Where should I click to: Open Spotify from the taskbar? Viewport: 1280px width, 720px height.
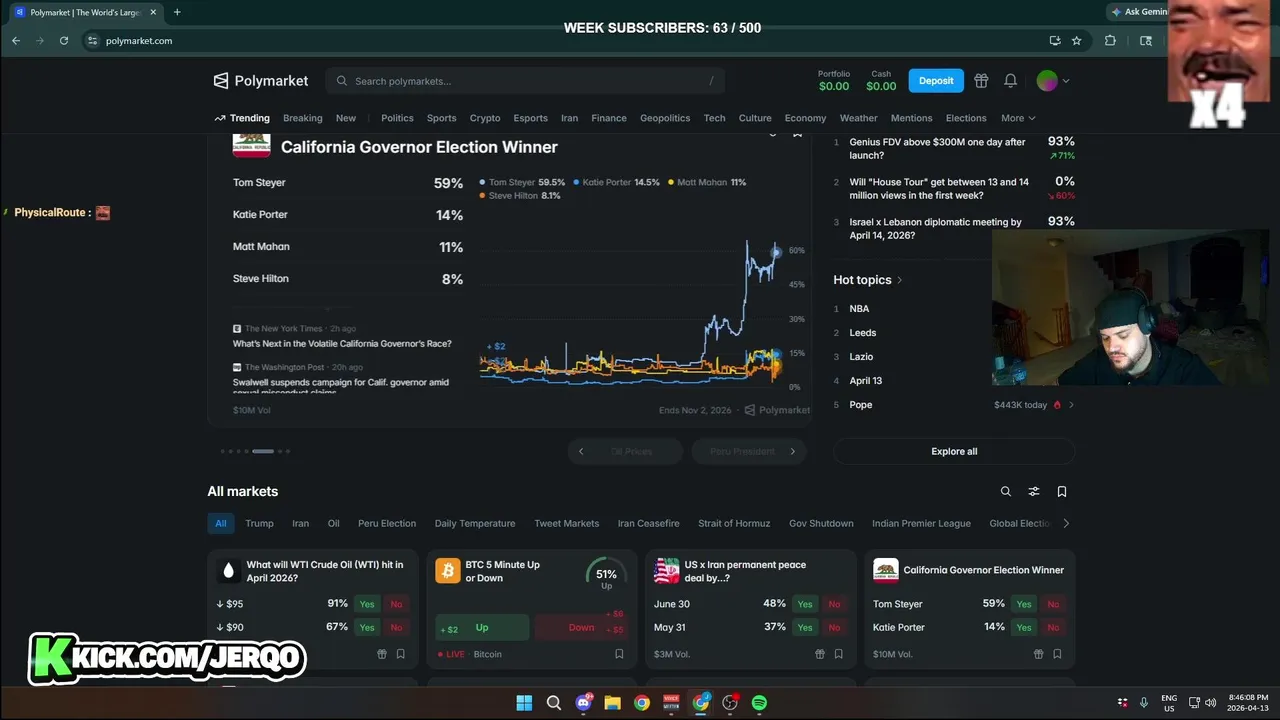tap(759, 703)
